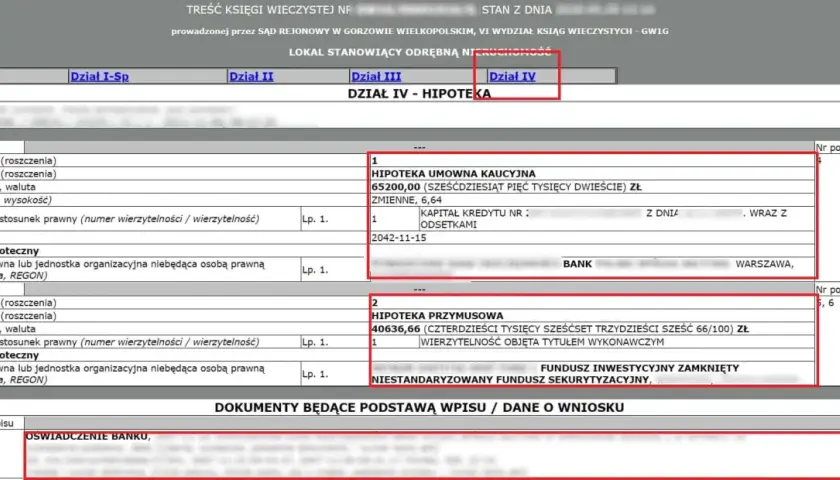Click the words SZEŚĆDZIESIĄT PIĘĆ TYSIĘCY DWIEŚCIE
Image resolution: width=840 pixels, height=480 pixels.
coord(524,187)
